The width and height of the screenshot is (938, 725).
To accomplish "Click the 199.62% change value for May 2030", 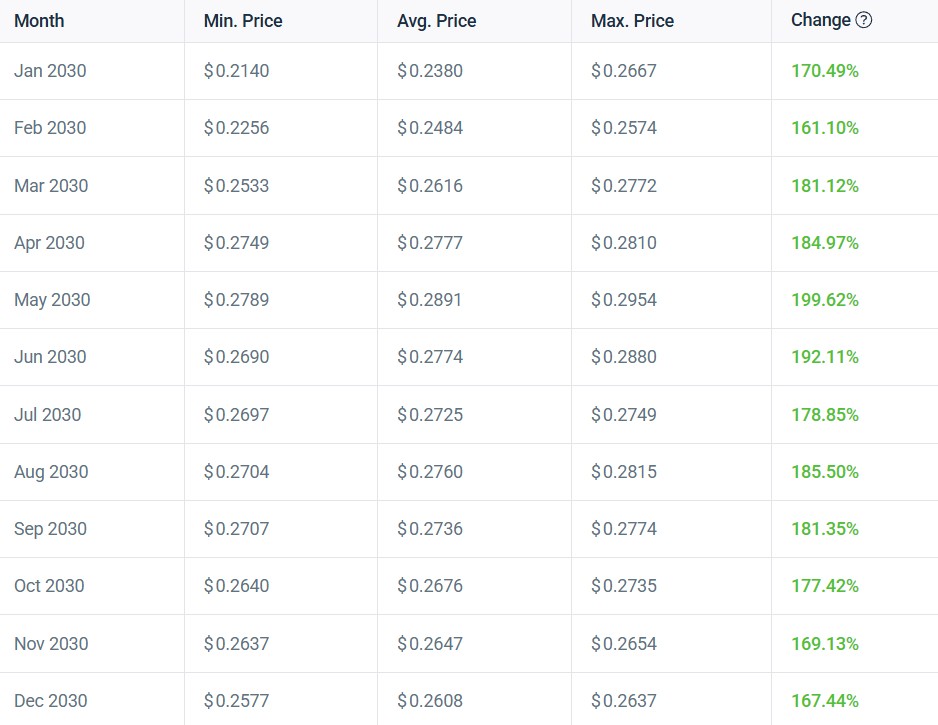I will (x=823, y=300).
